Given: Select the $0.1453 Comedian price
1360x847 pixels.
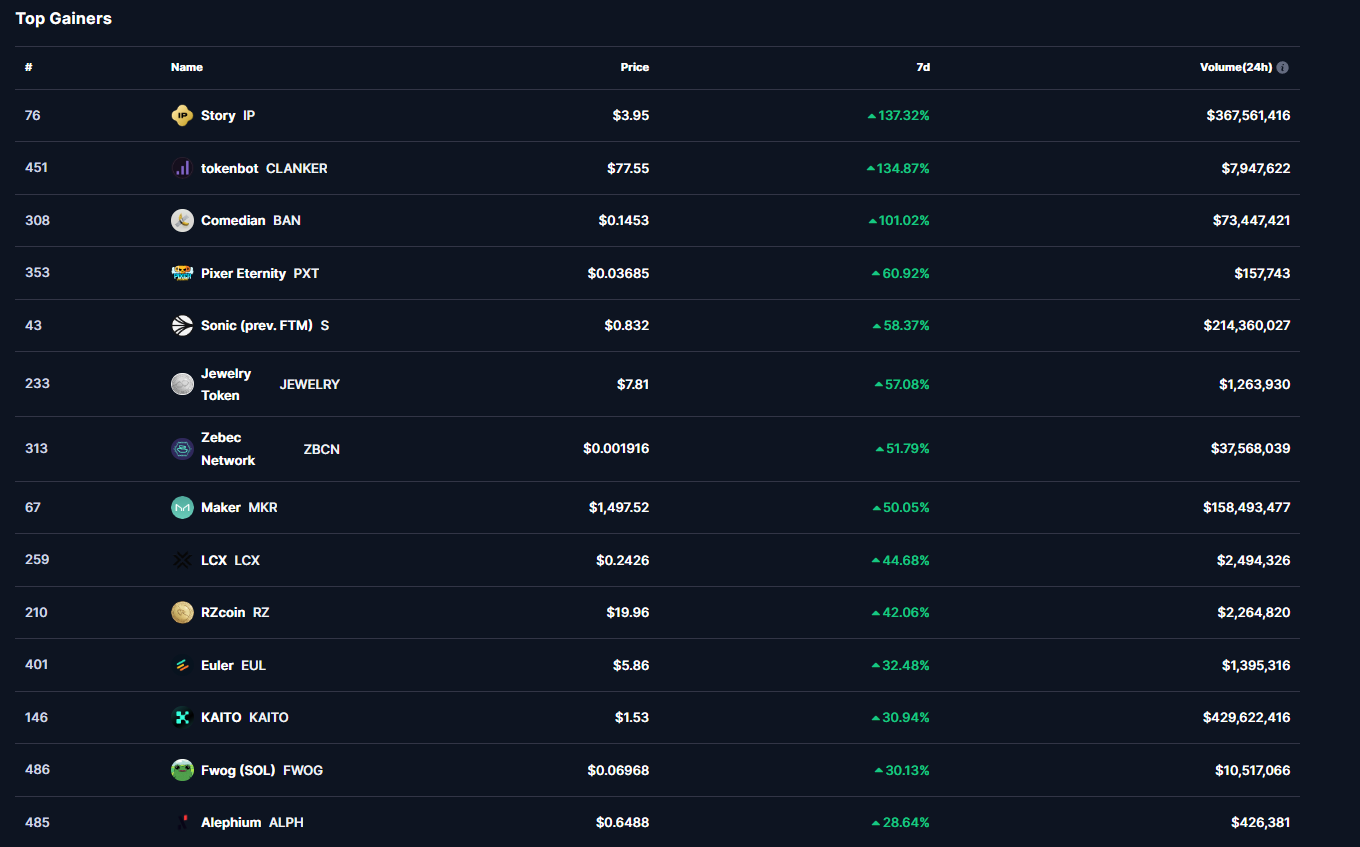Looking at the screenshot, I should click(623, 221).
